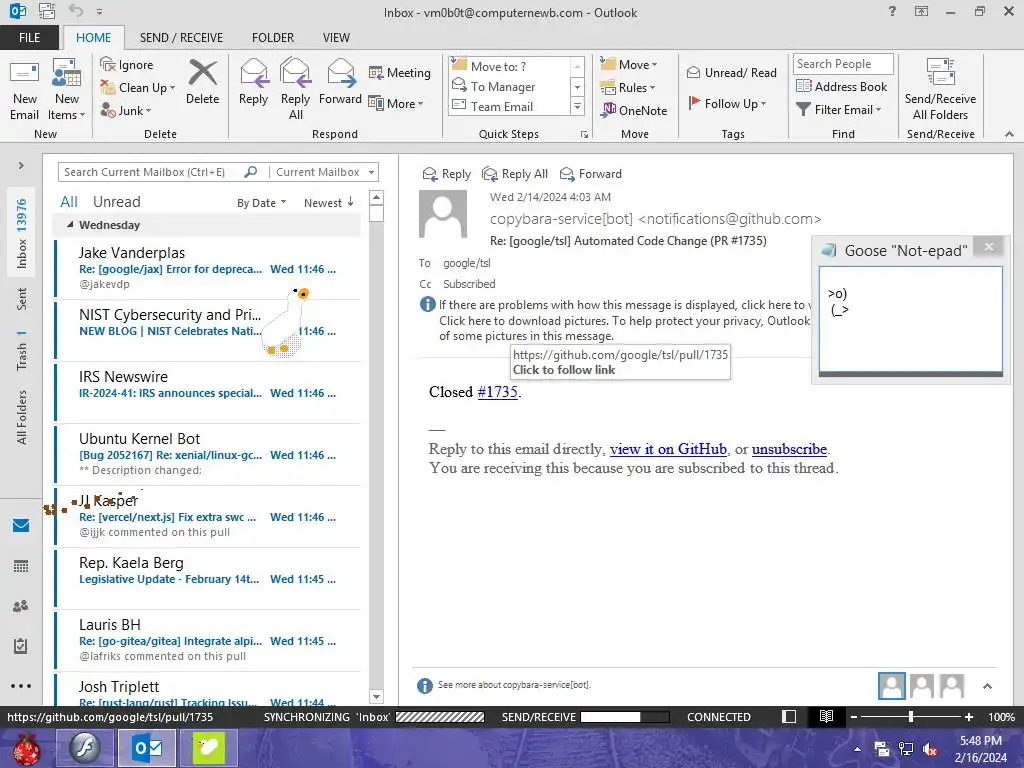Click the Ignore conversation icon

click(107, 64)
